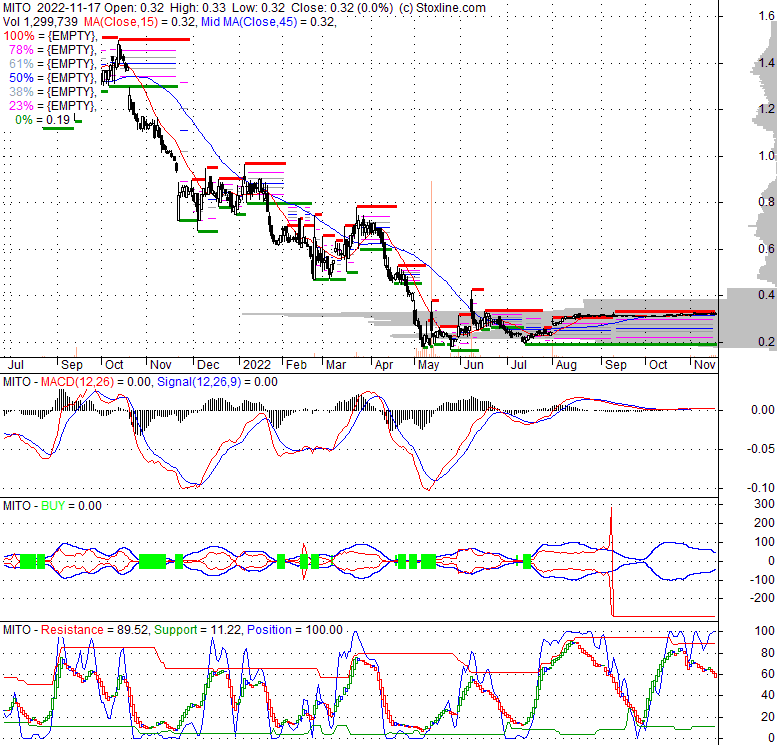
Task: Click the 20 oscillator axis value
Action: click(x=768, y=717)
